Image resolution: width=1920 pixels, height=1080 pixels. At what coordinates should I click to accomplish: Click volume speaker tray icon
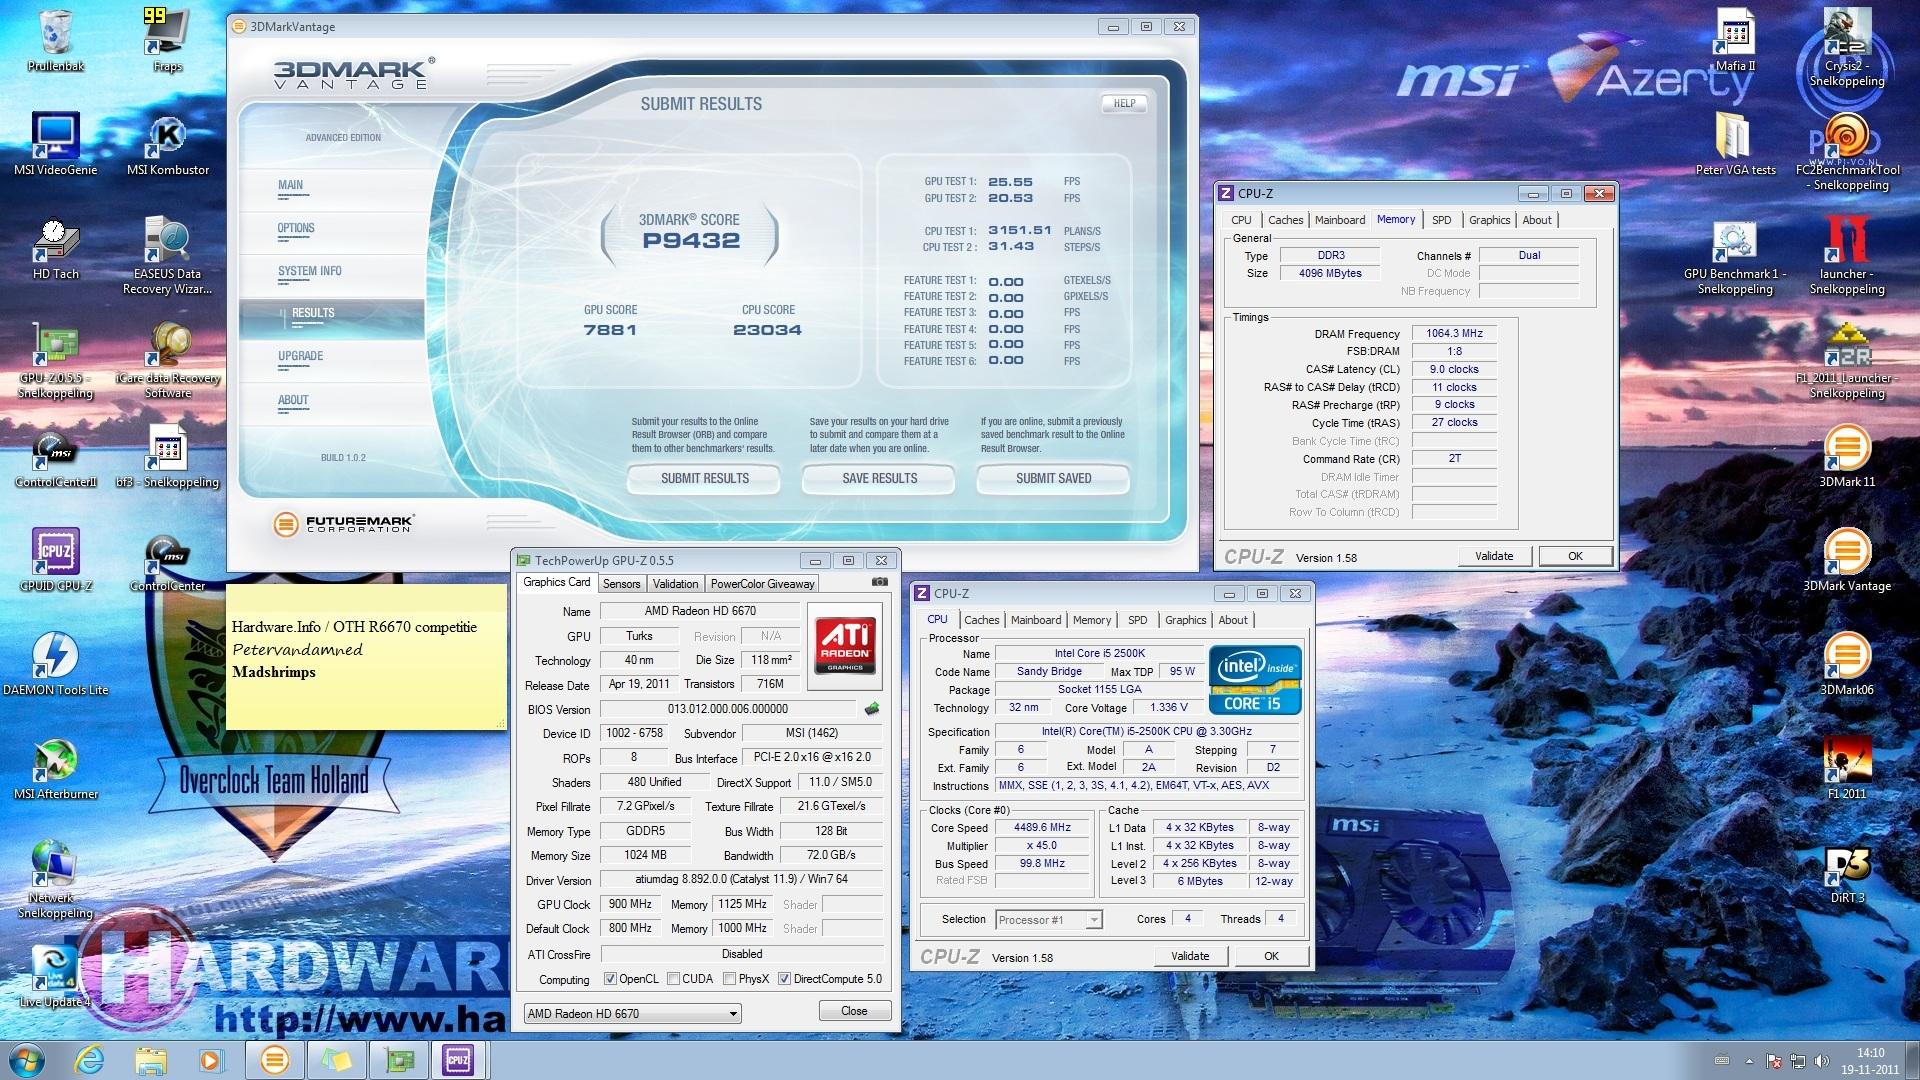tap(1821, 1061)
